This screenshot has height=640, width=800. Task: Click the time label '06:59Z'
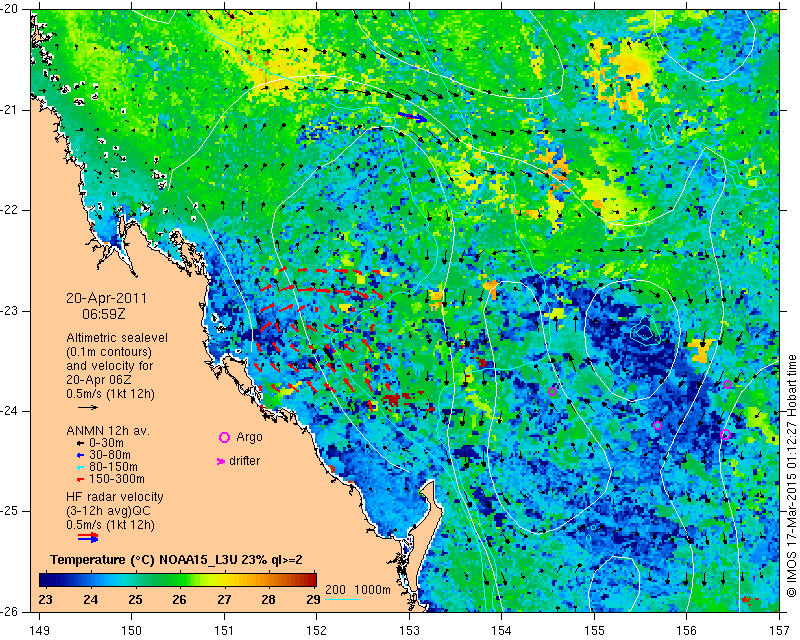click(104, 314)
